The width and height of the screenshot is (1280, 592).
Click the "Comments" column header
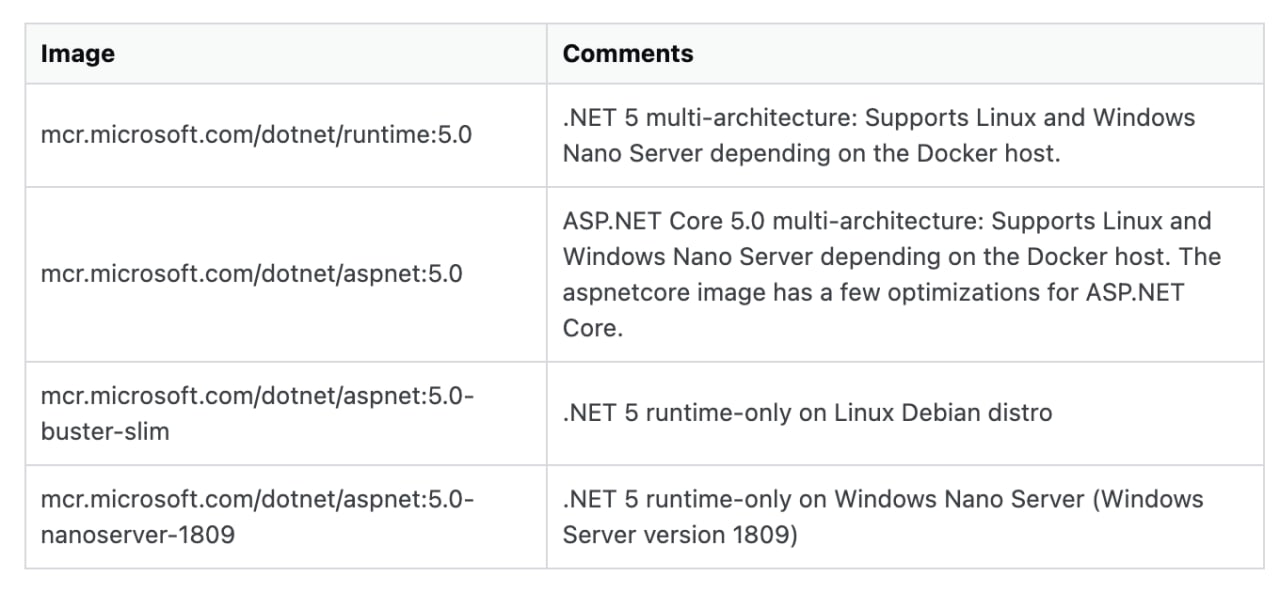click(627, 54)
